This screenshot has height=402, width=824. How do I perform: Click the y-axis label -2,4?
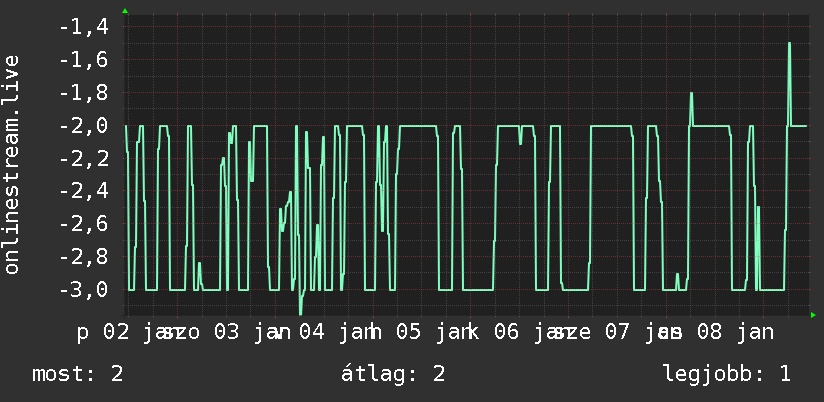pos(84,191)
